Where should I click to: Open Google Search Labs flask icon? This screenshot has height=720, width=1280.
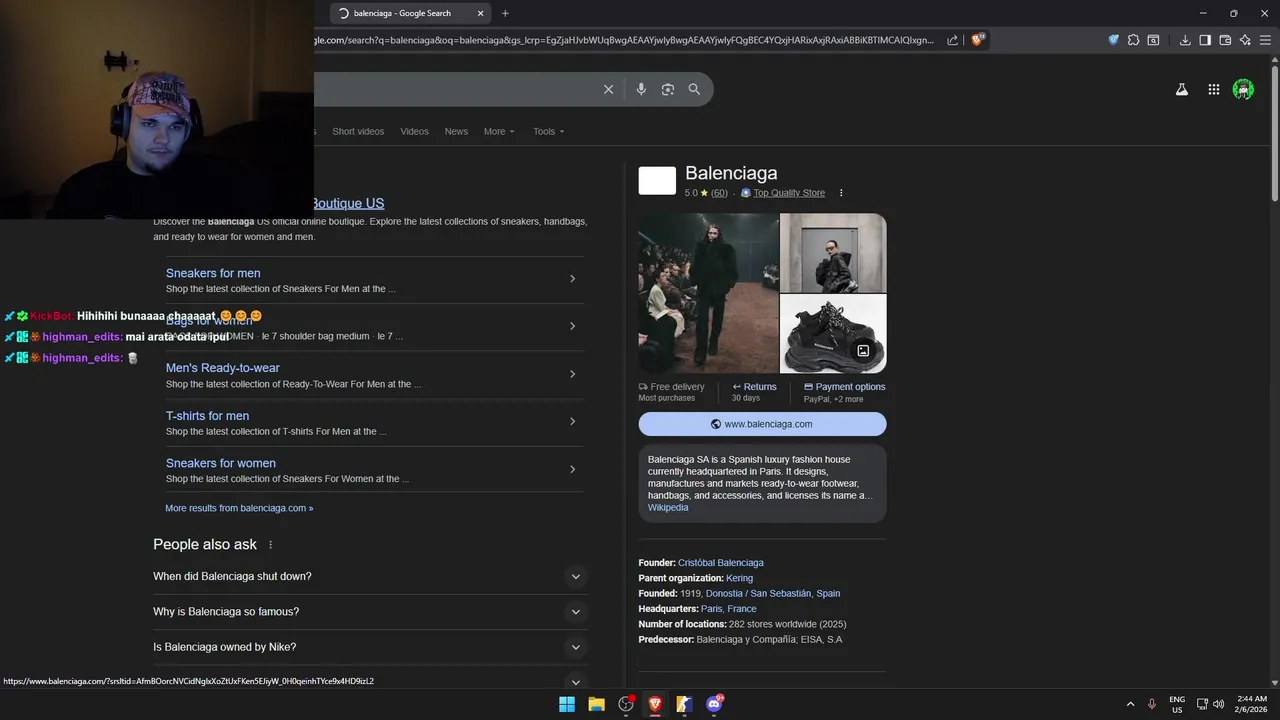[1181, 89]
